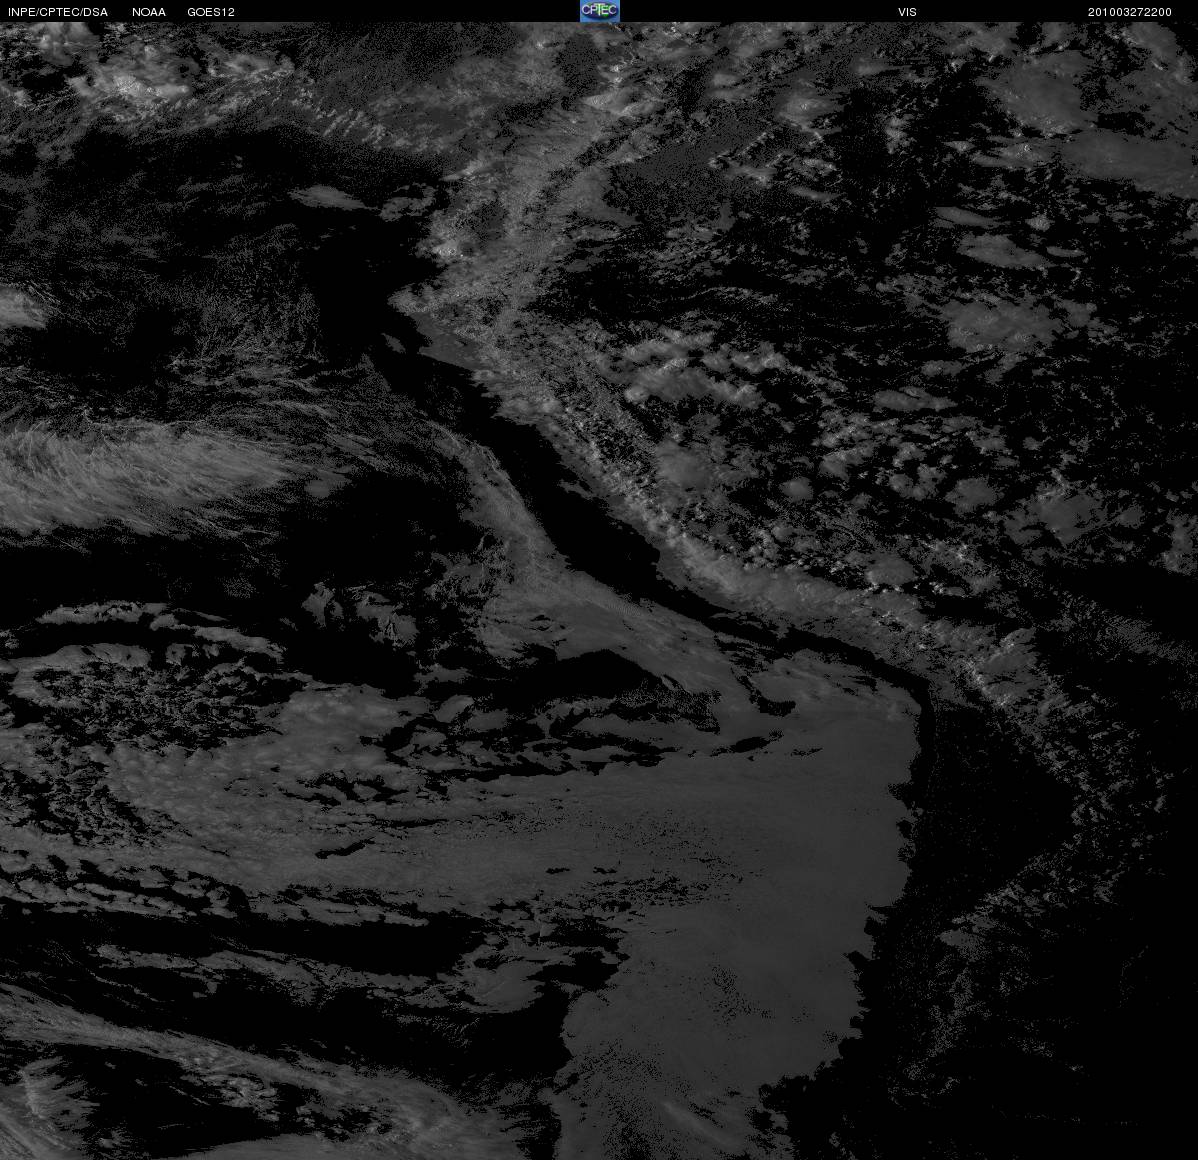This screenshot has width=1198, height=1160.
Task: Click the '201003272200' timestamp
Action: tap(1130, 12)
